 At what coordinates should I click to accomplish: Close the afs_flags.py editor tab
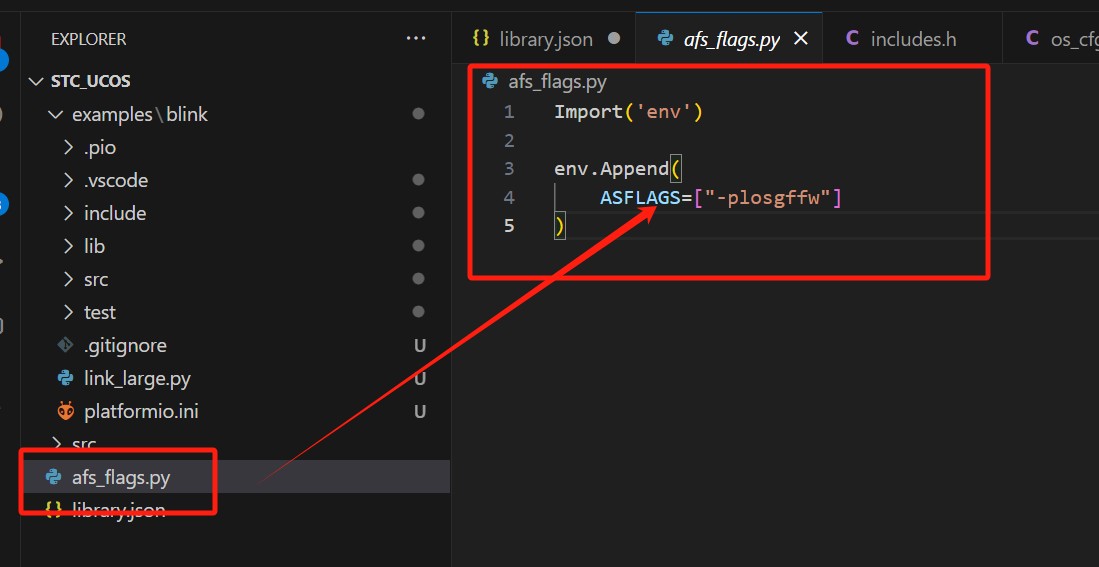(800, 39)
